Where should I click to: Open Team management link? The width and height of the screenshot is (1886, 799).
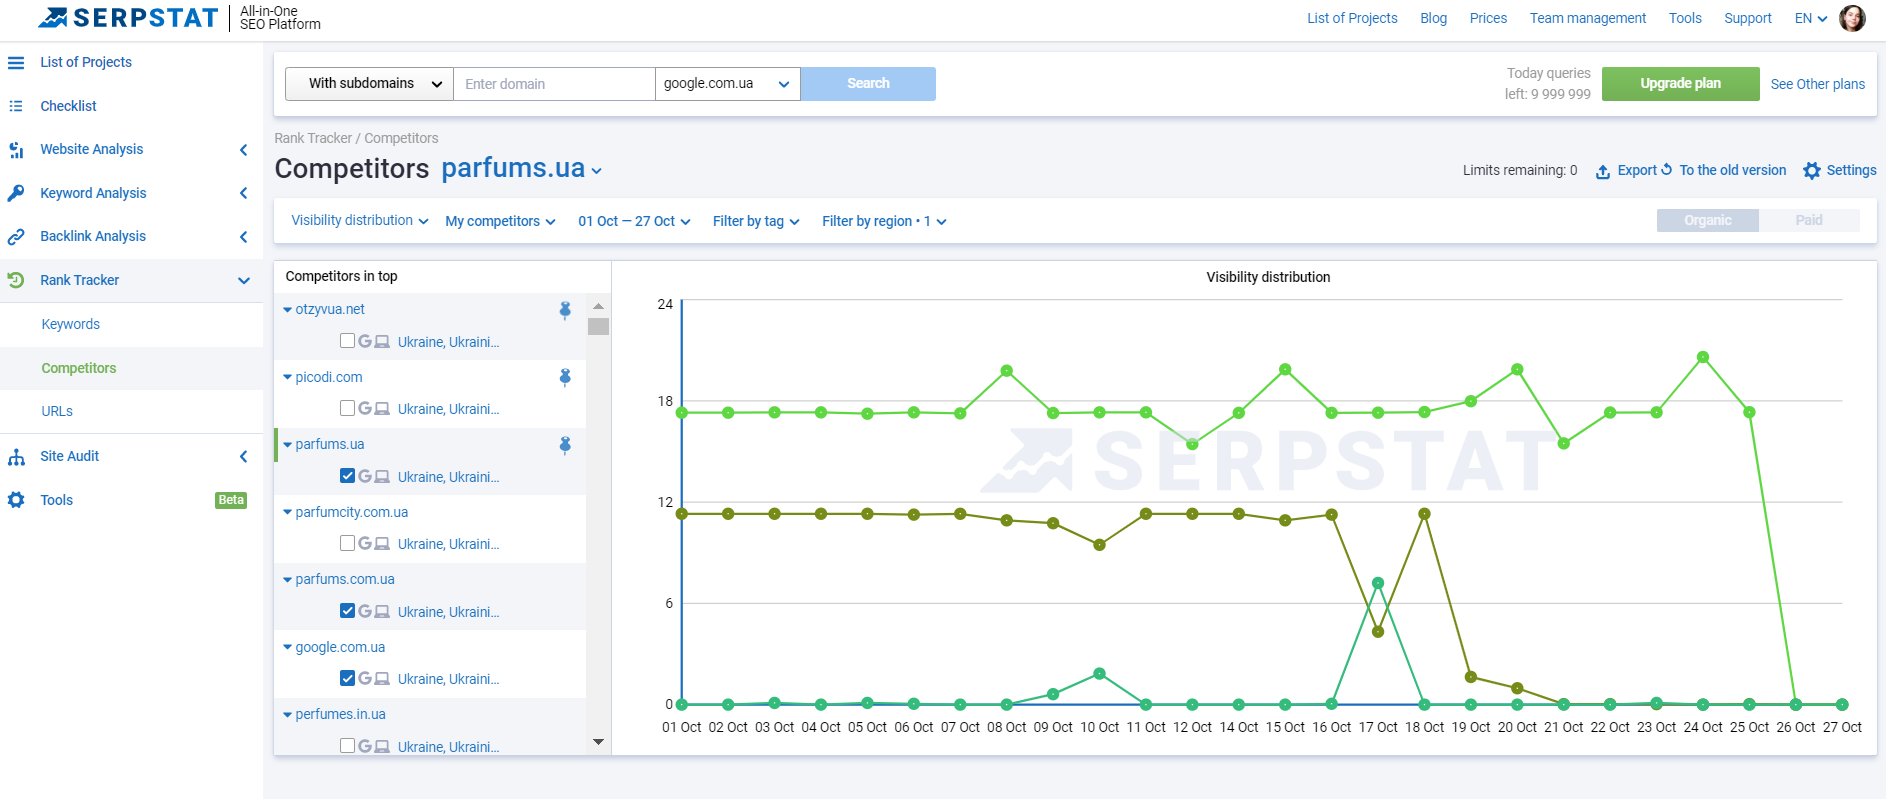pos(1587,18)
